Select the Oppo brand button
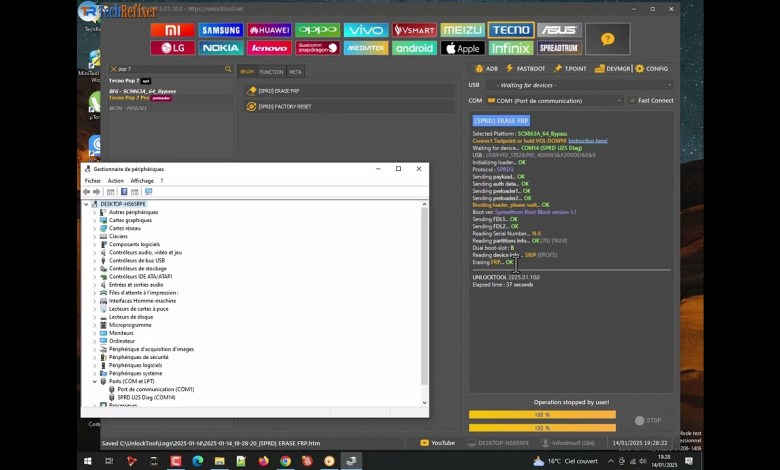This screenshot has height=470, width=780. (317, 30)
